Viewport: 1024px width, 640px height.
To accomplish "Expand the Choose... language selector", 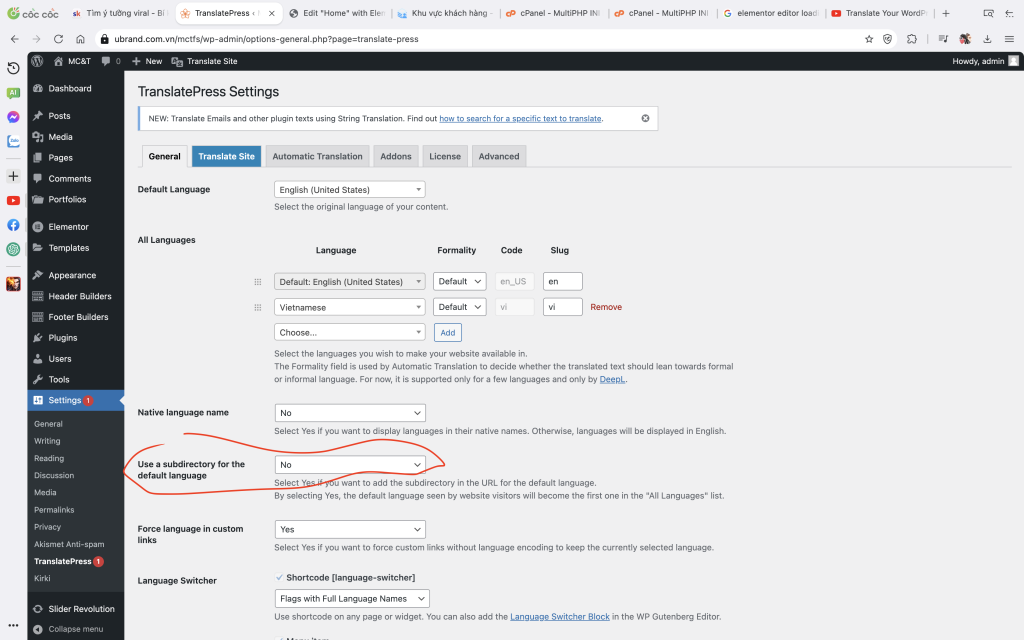I will coord(349,331).
